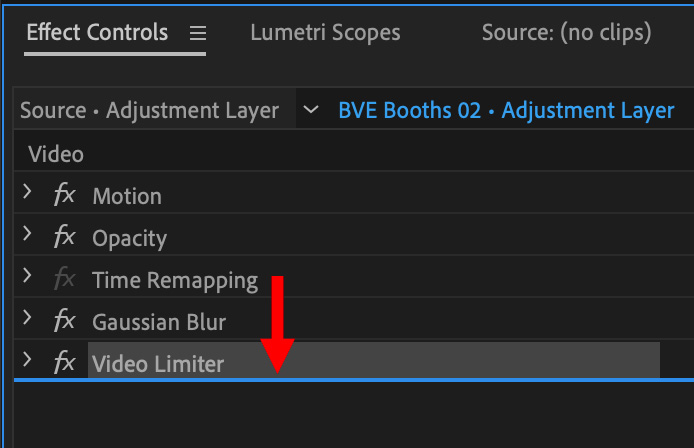Select the Effect Controls tab
Image resolution: width=694 pixels, height=448 pixels.
coord(97,33)
